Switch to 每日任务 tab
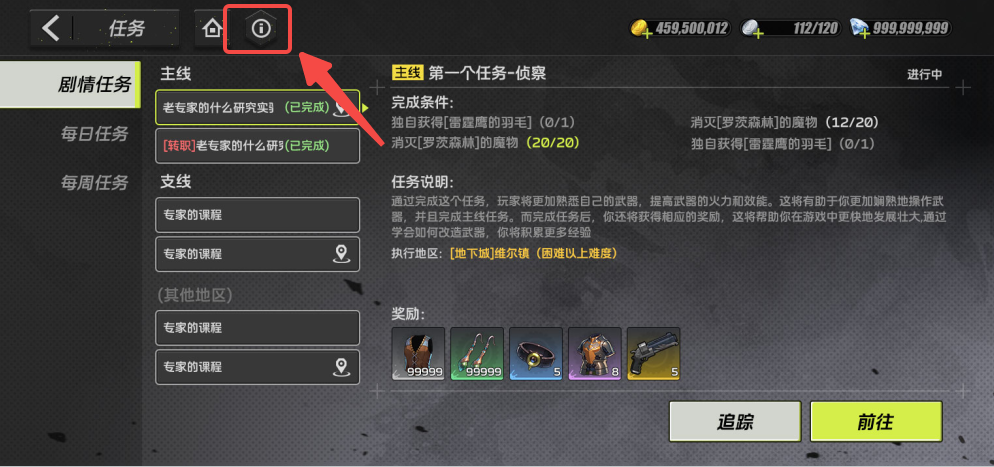Viewport: 994px width, 467px height. [94, 134]
